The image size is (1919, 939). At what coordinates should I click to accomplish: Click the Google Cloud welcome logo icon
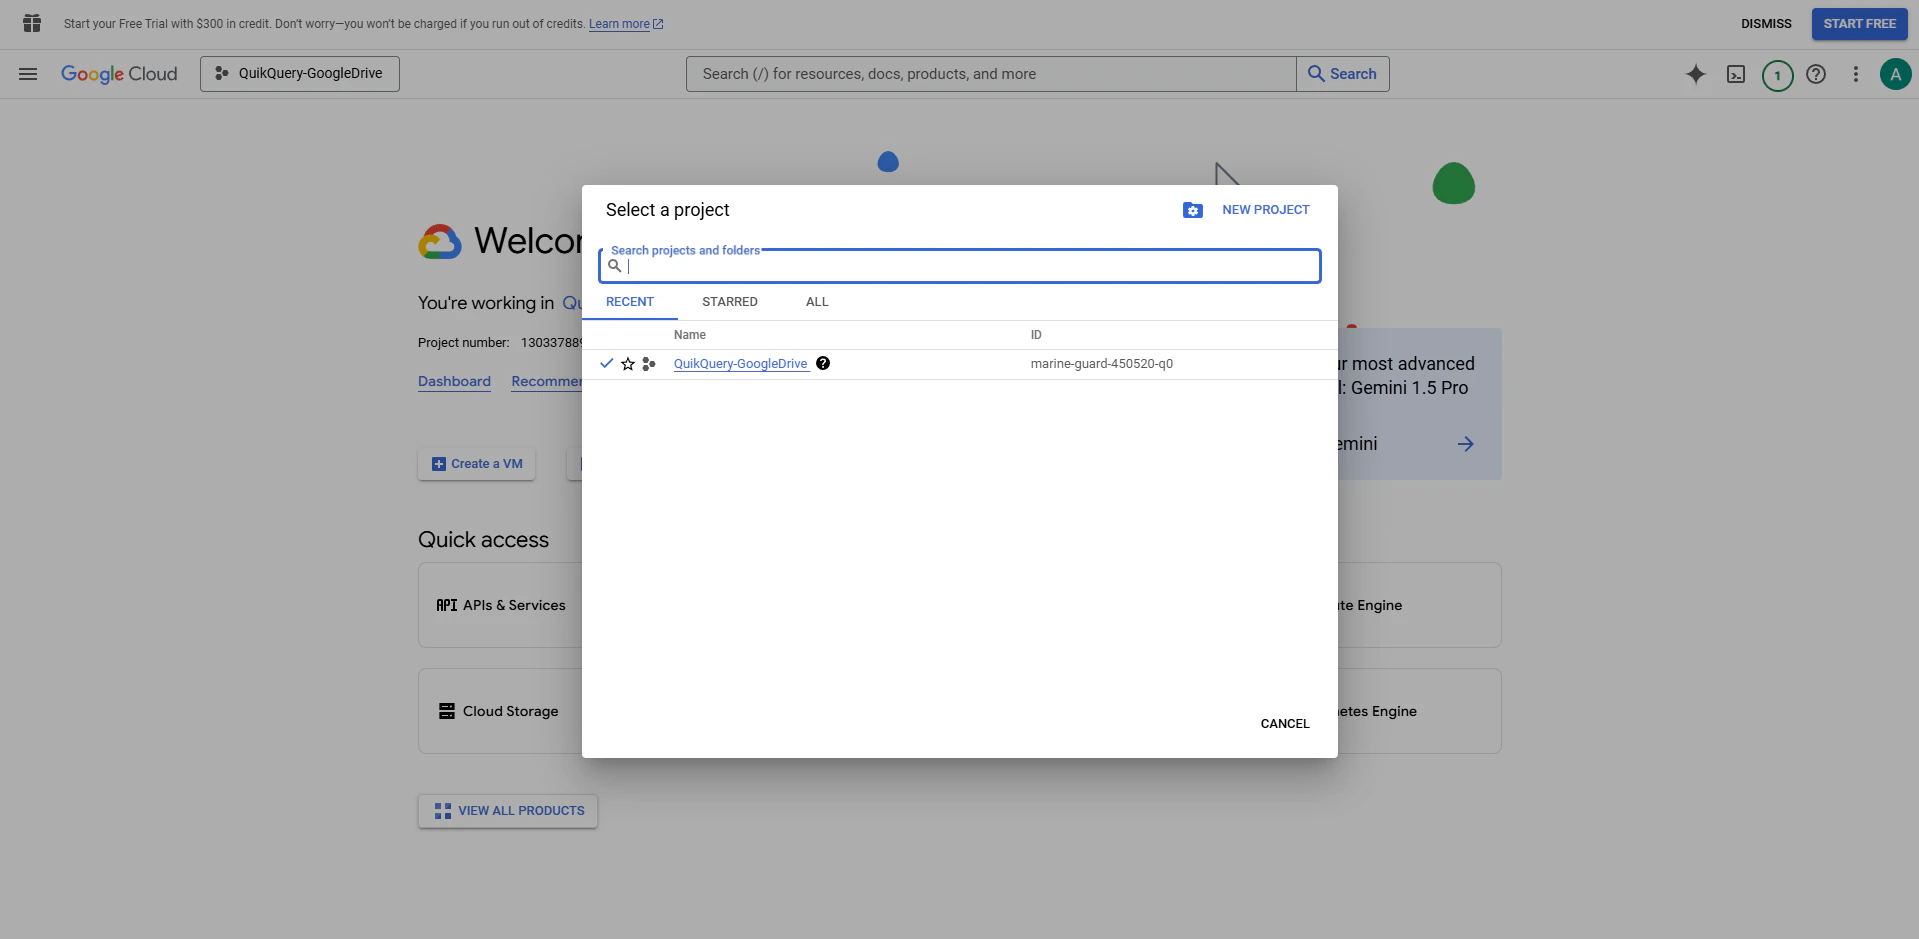pos(440,242)
